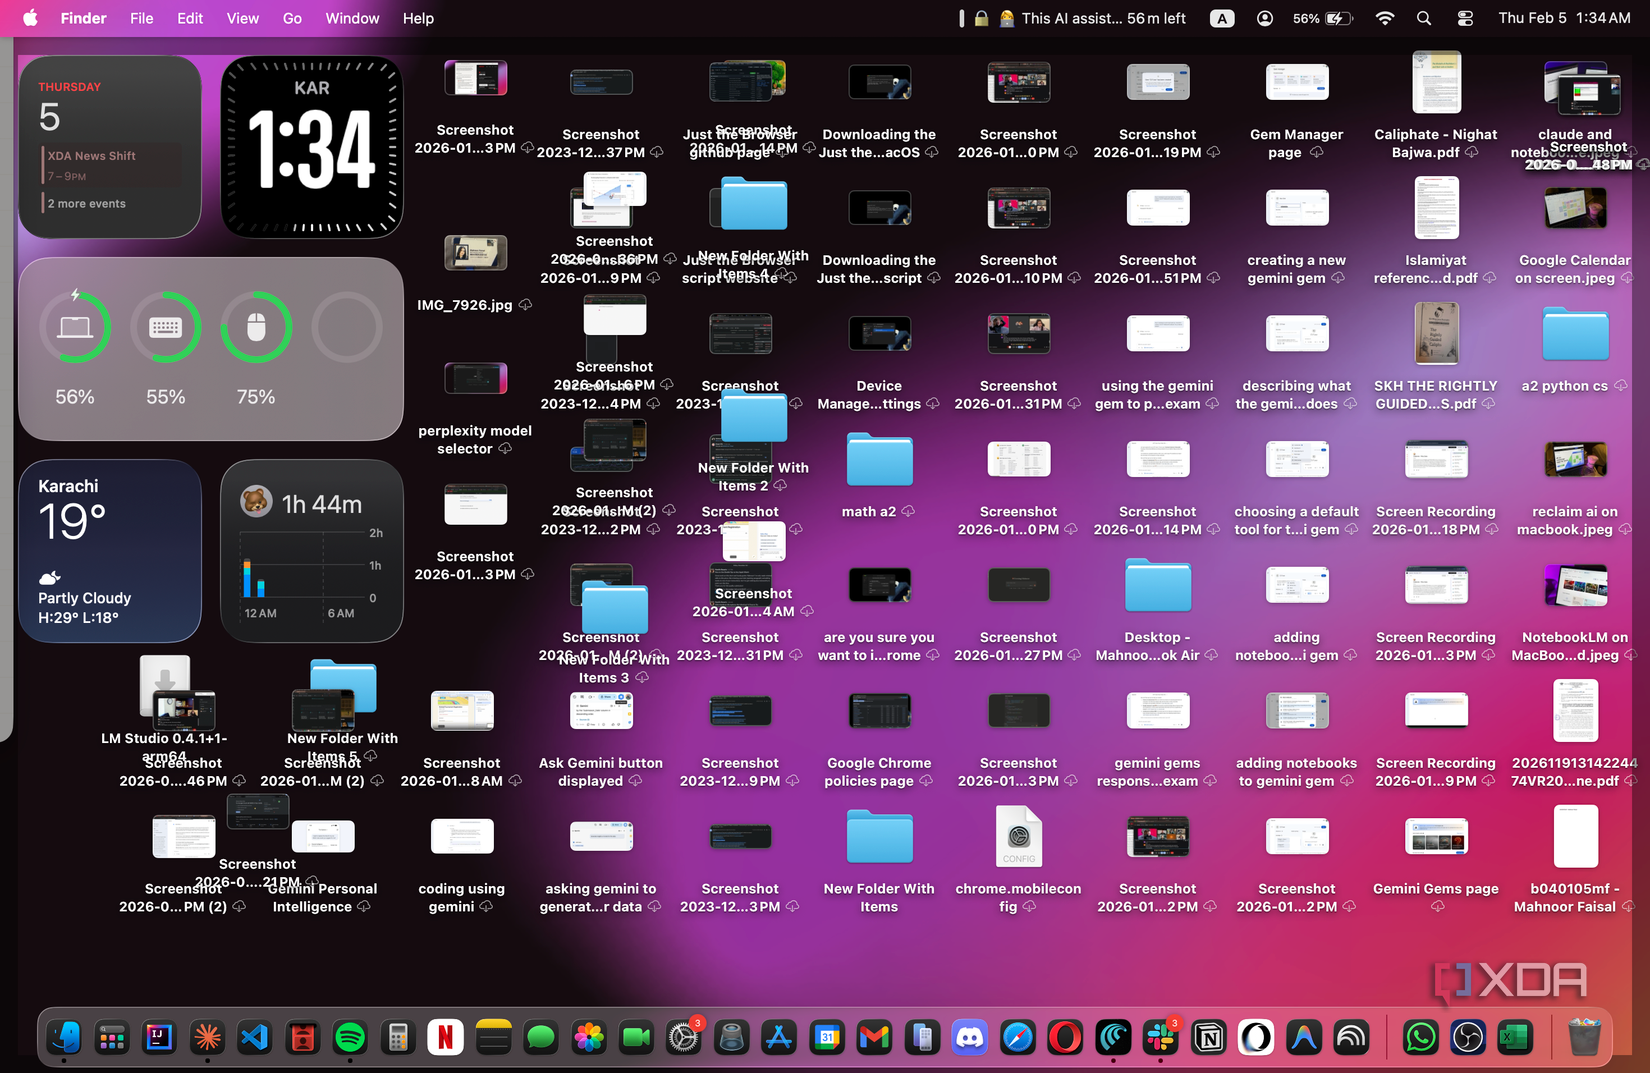
Task: Open Discord from the dock
Action: coord(970,1038)
